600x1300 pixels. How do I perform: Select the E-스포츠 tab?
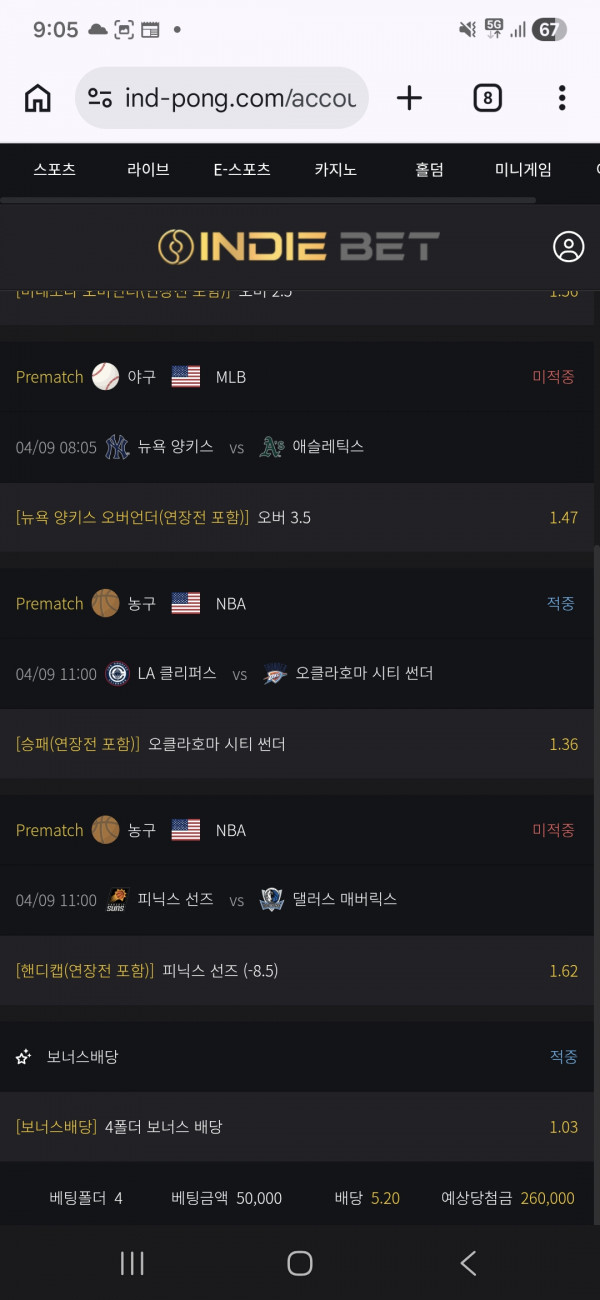coord(242,170)
